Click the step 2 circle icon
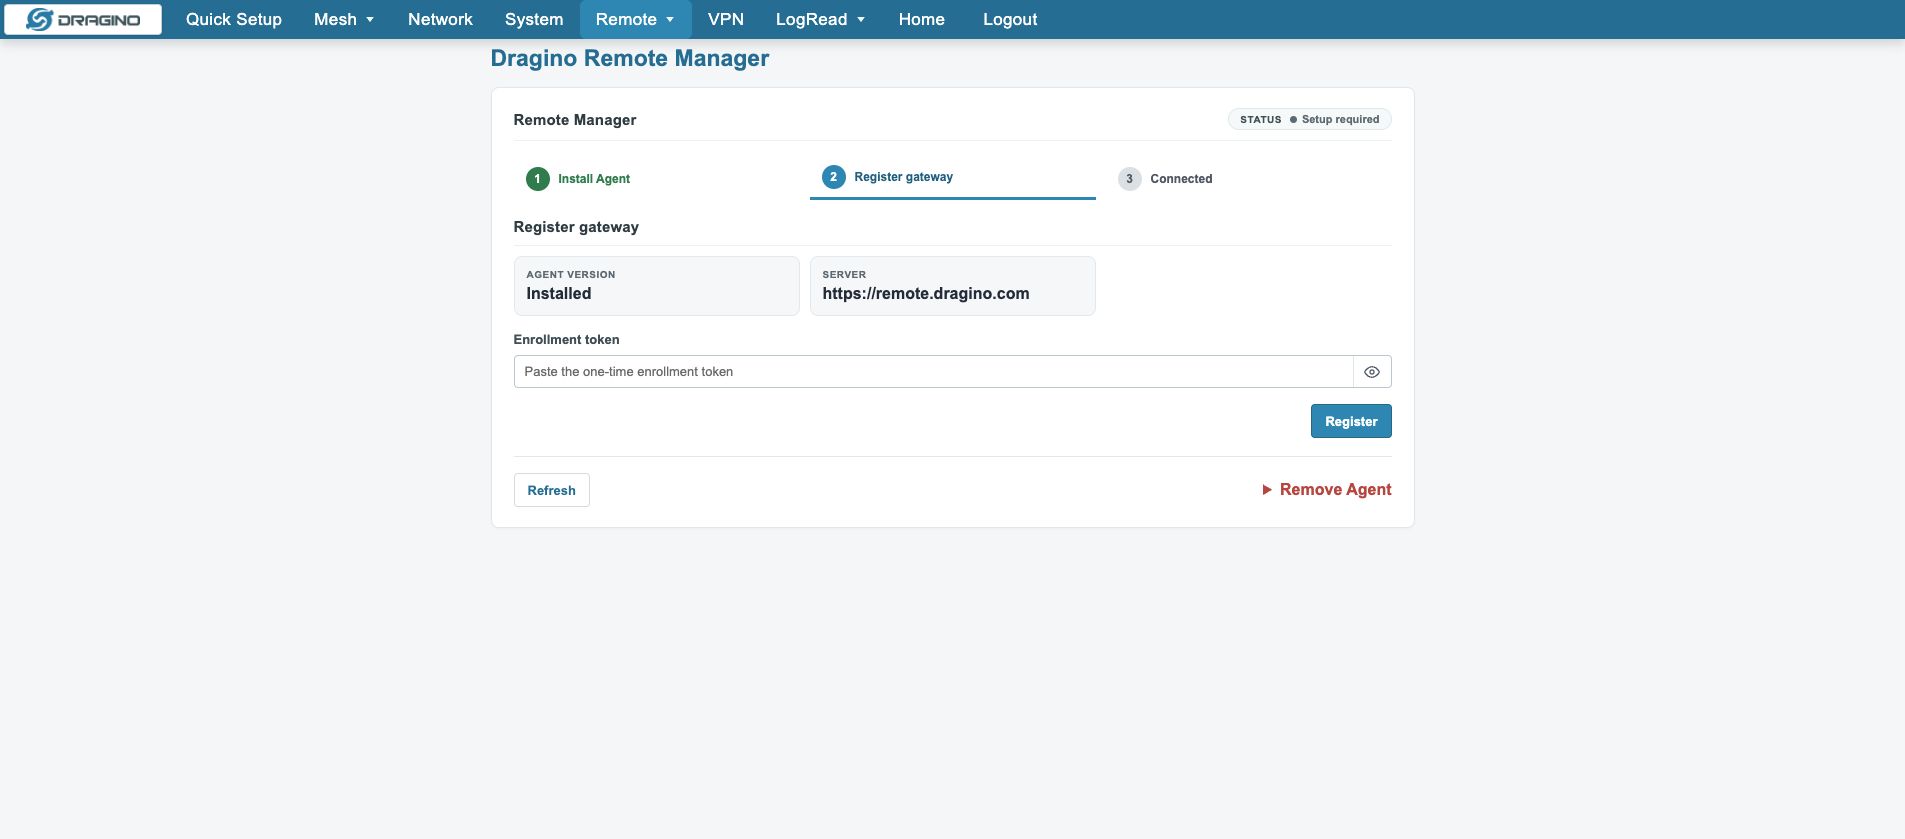Screen dimensions: 1905x839 point(834,177)
